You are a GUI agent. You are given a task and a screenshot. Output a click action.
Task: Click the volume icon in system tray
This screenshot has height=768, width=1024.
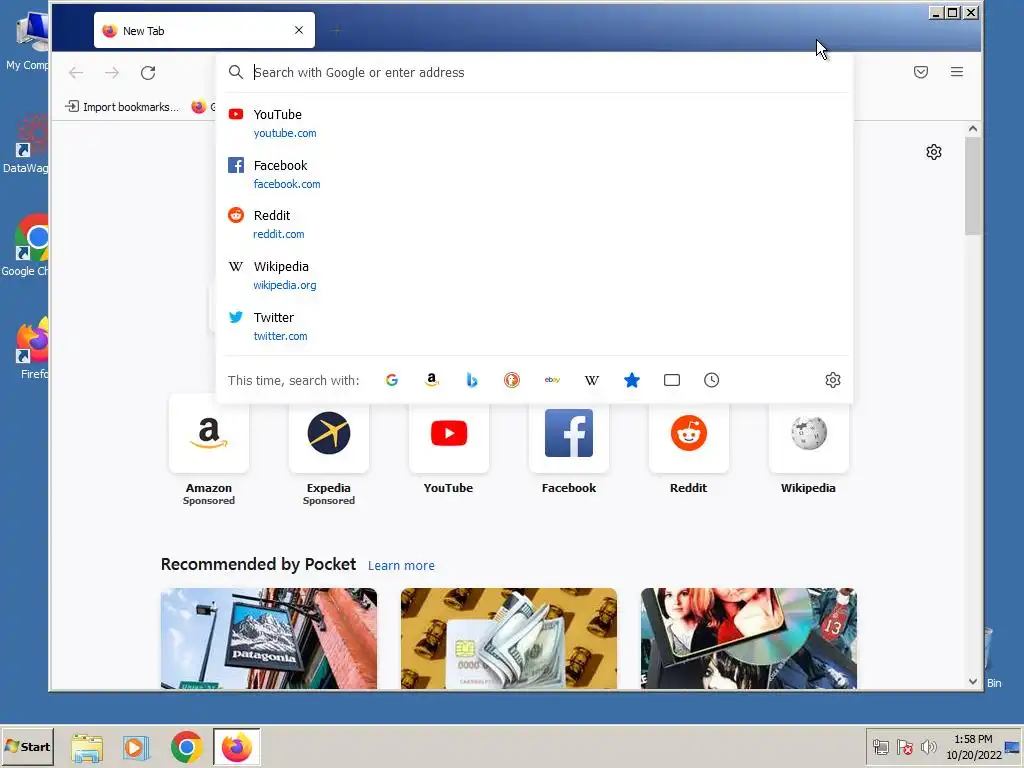click(x=928, y=747)
